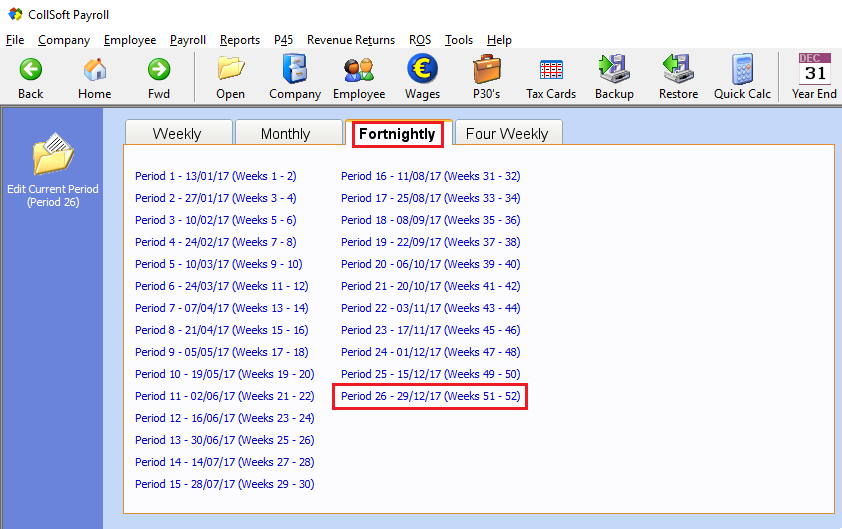The width and height of the screenshot is (842, 529).
Task: Open the Payroll menu
Action: (188, 40)
